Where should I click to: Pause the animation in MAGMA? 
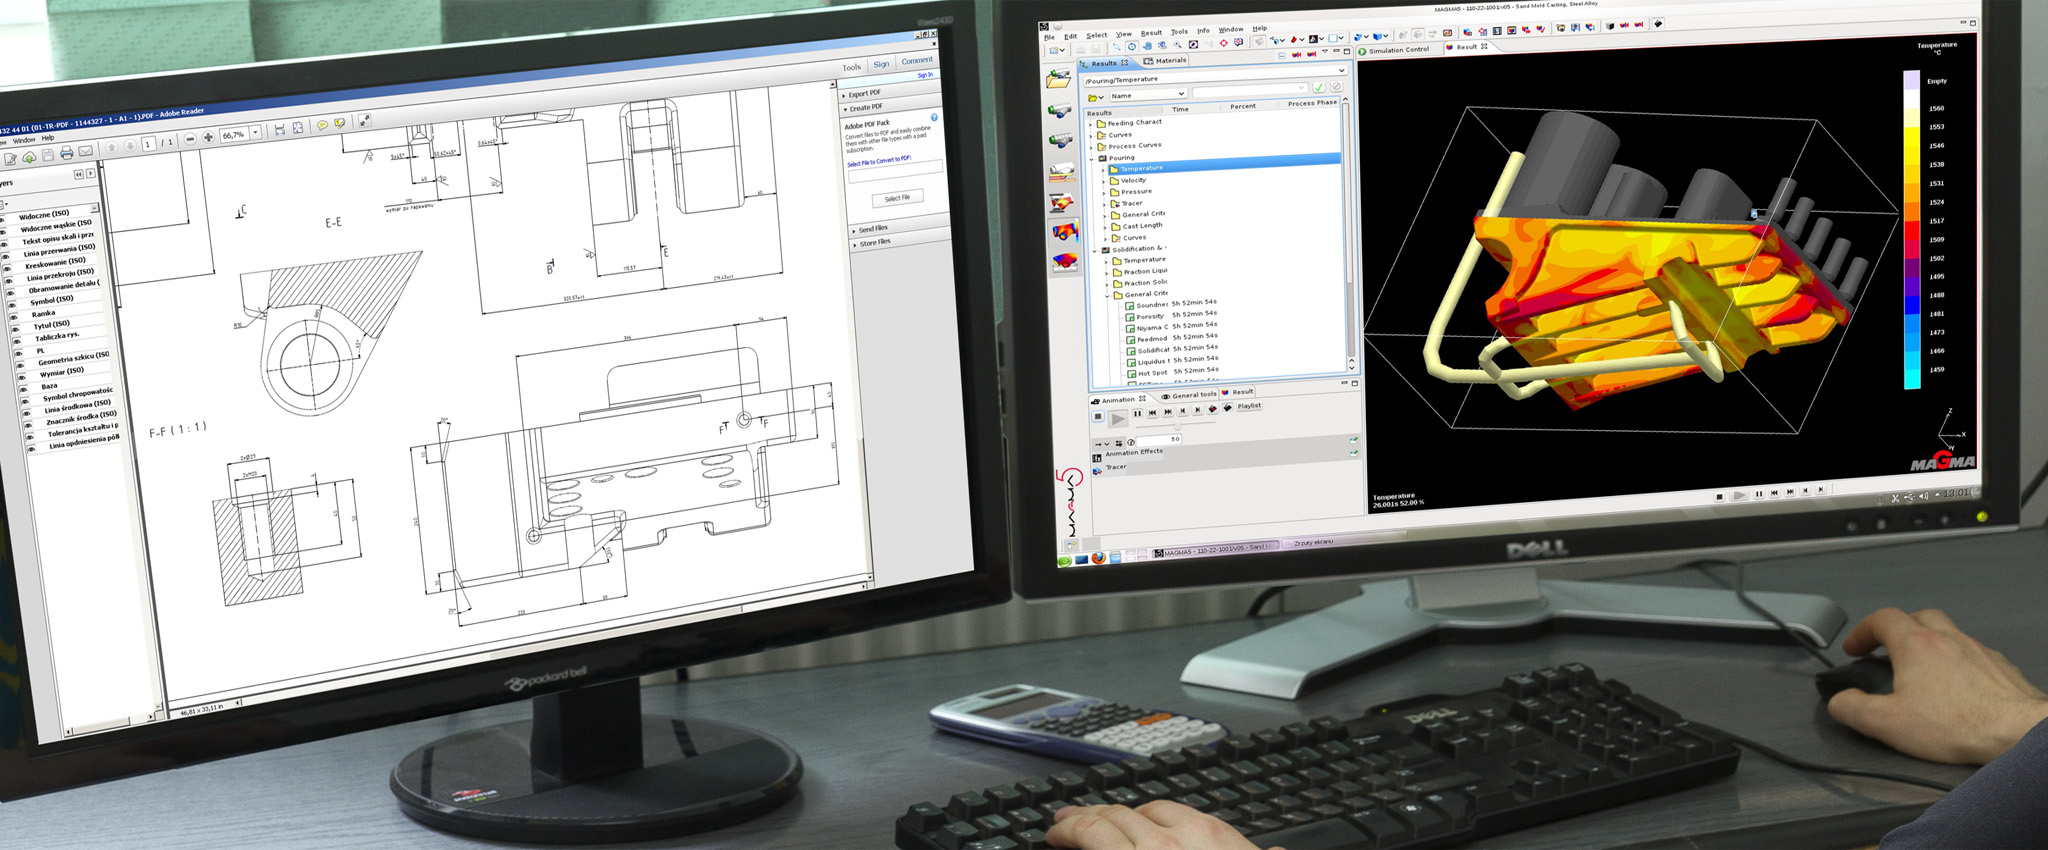click(x=1137, y=413)
